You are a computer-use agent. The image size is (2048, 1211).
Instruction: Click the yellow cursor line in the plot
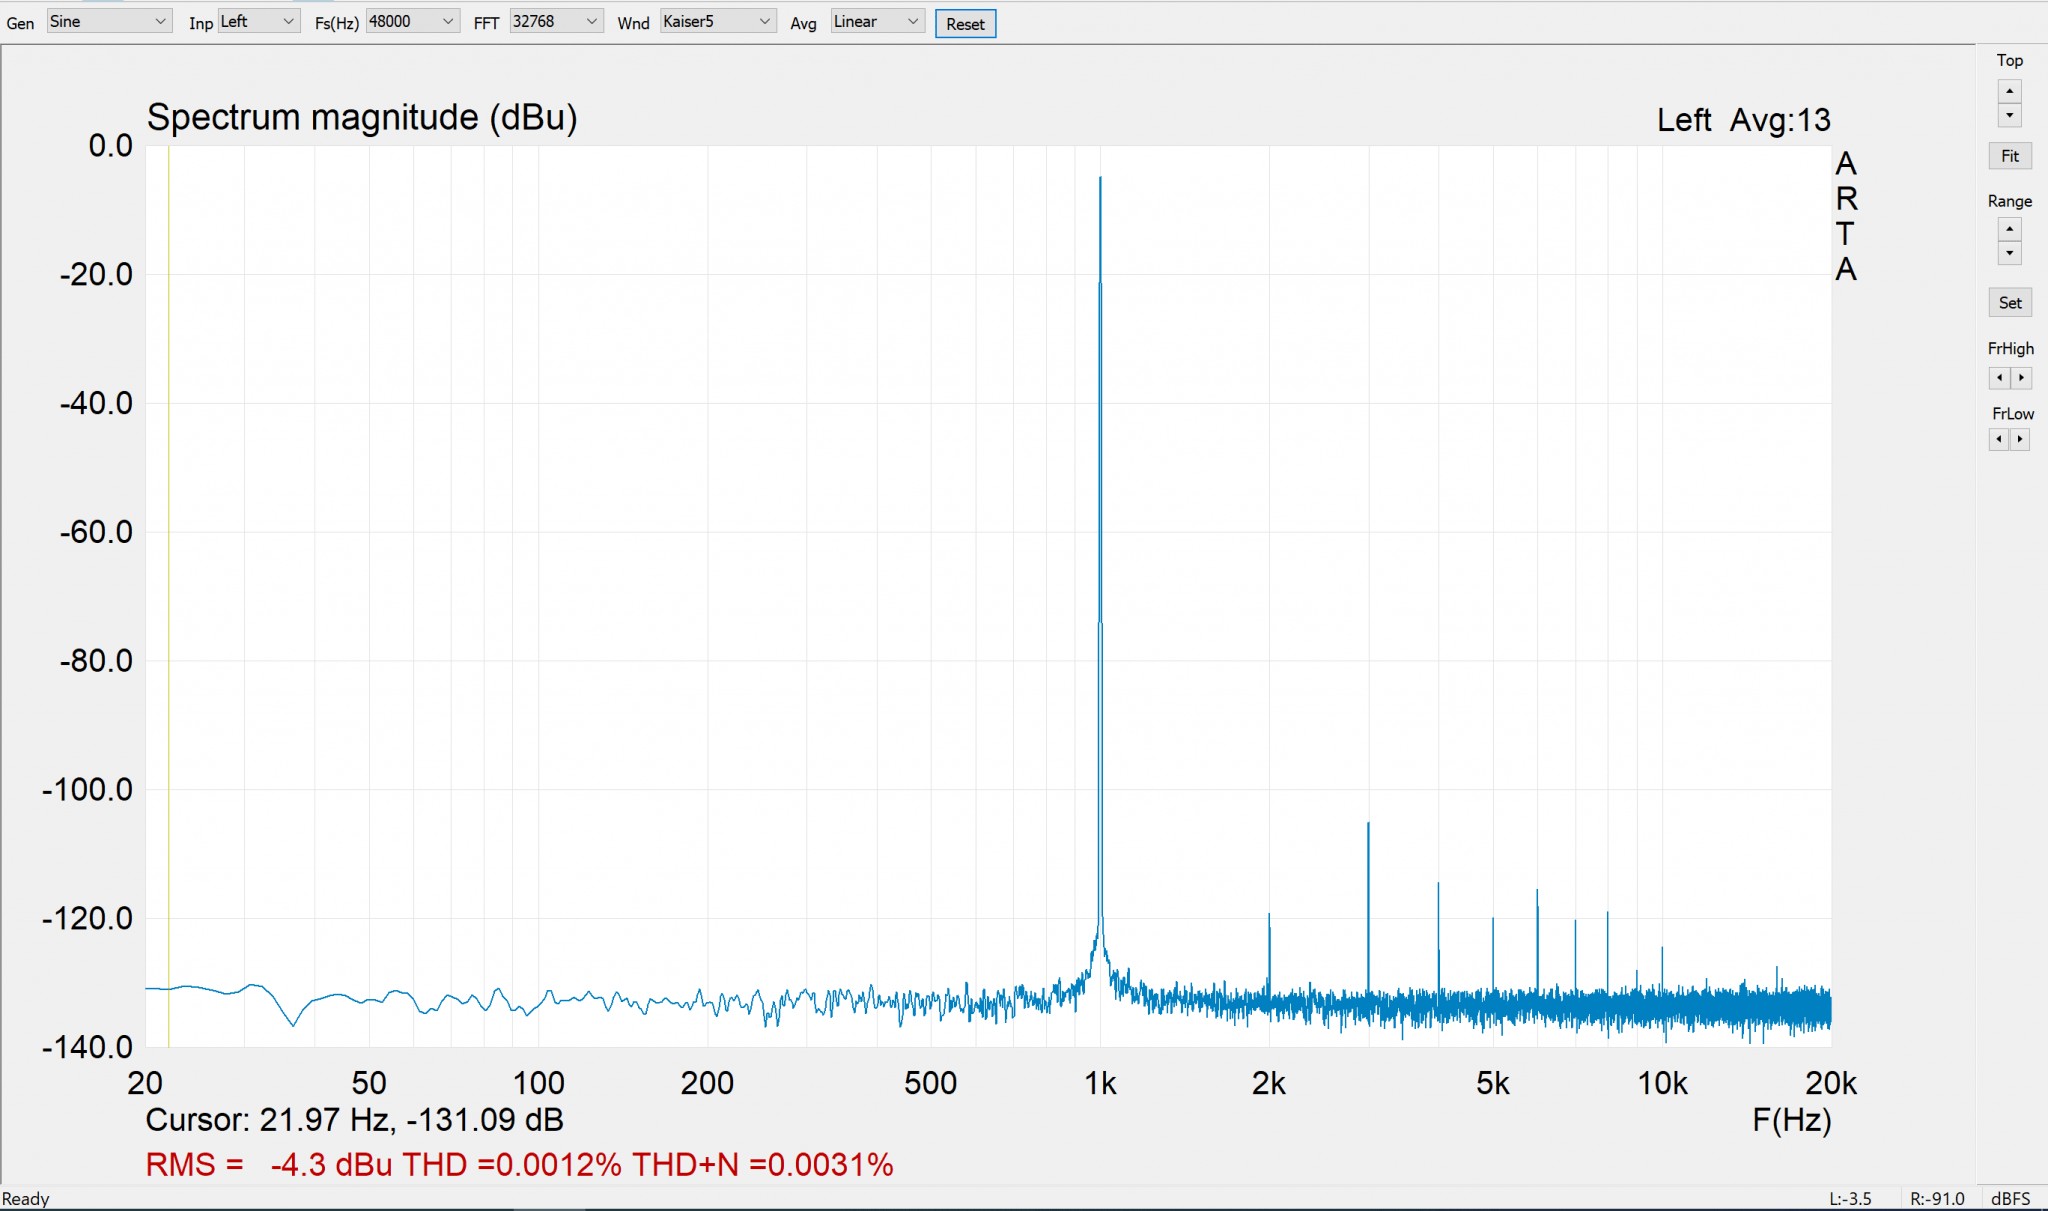pos(168,596)
